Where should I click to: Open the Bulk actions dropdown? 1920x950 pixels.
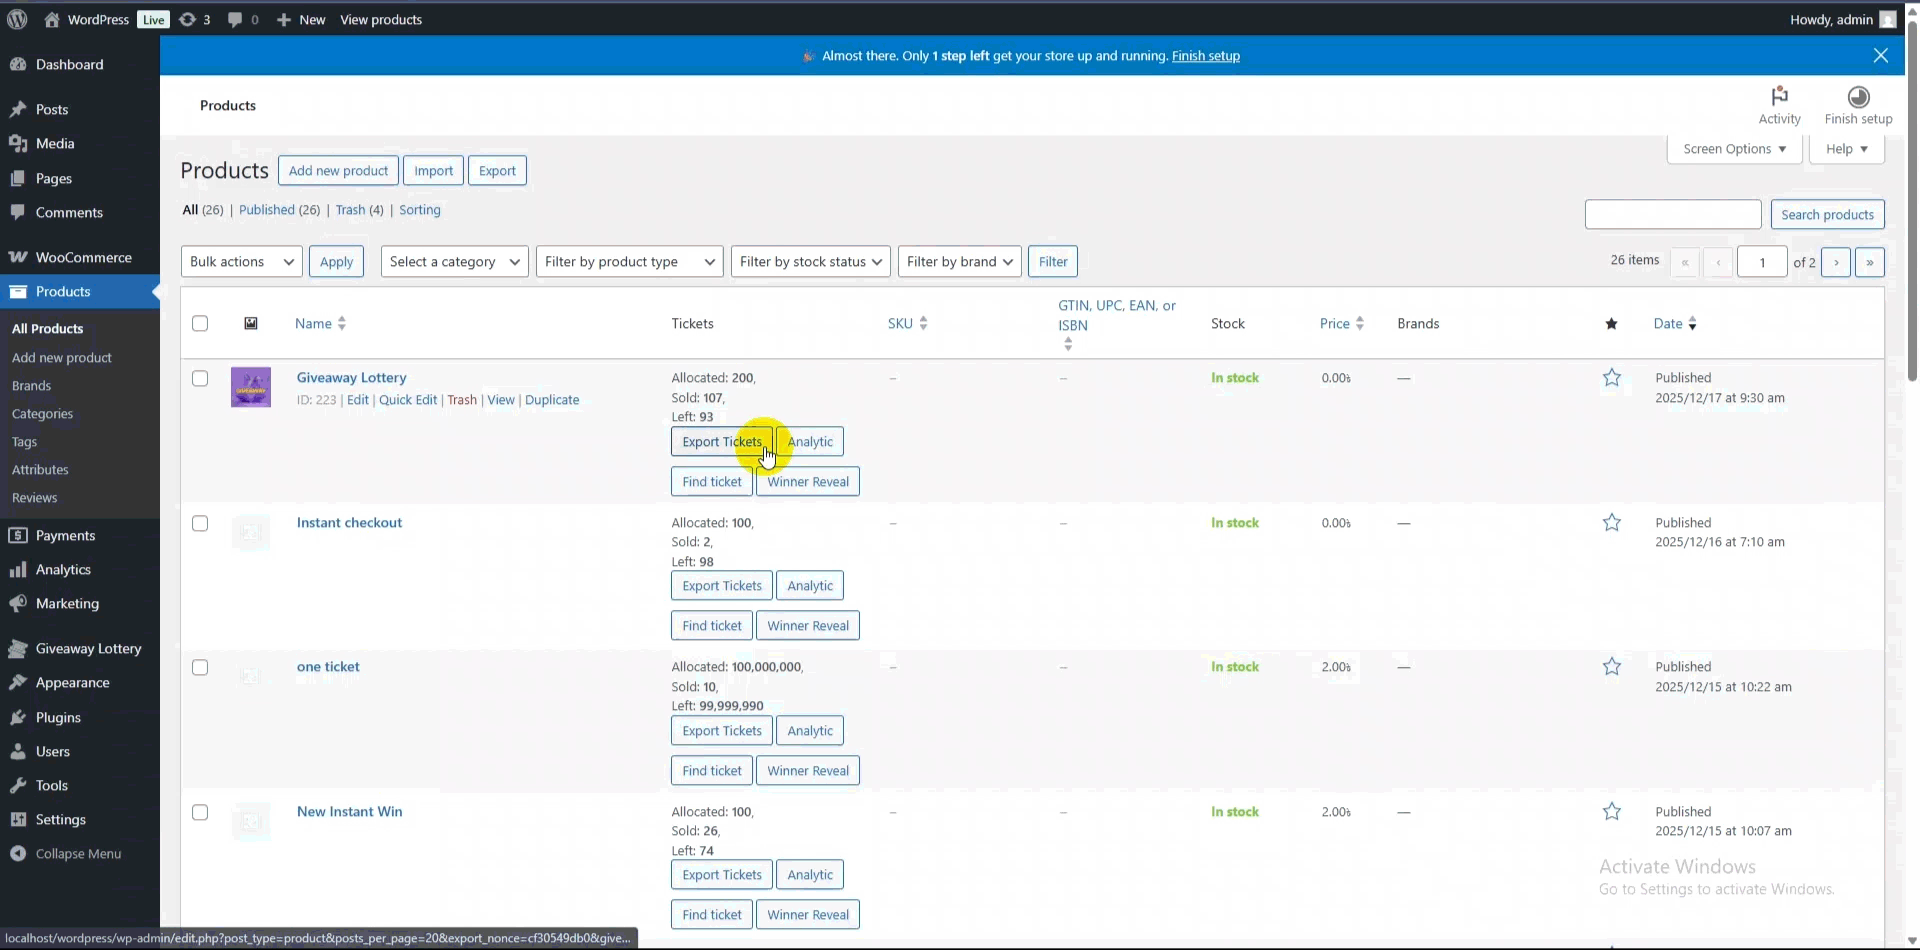(x=241, y=262)
